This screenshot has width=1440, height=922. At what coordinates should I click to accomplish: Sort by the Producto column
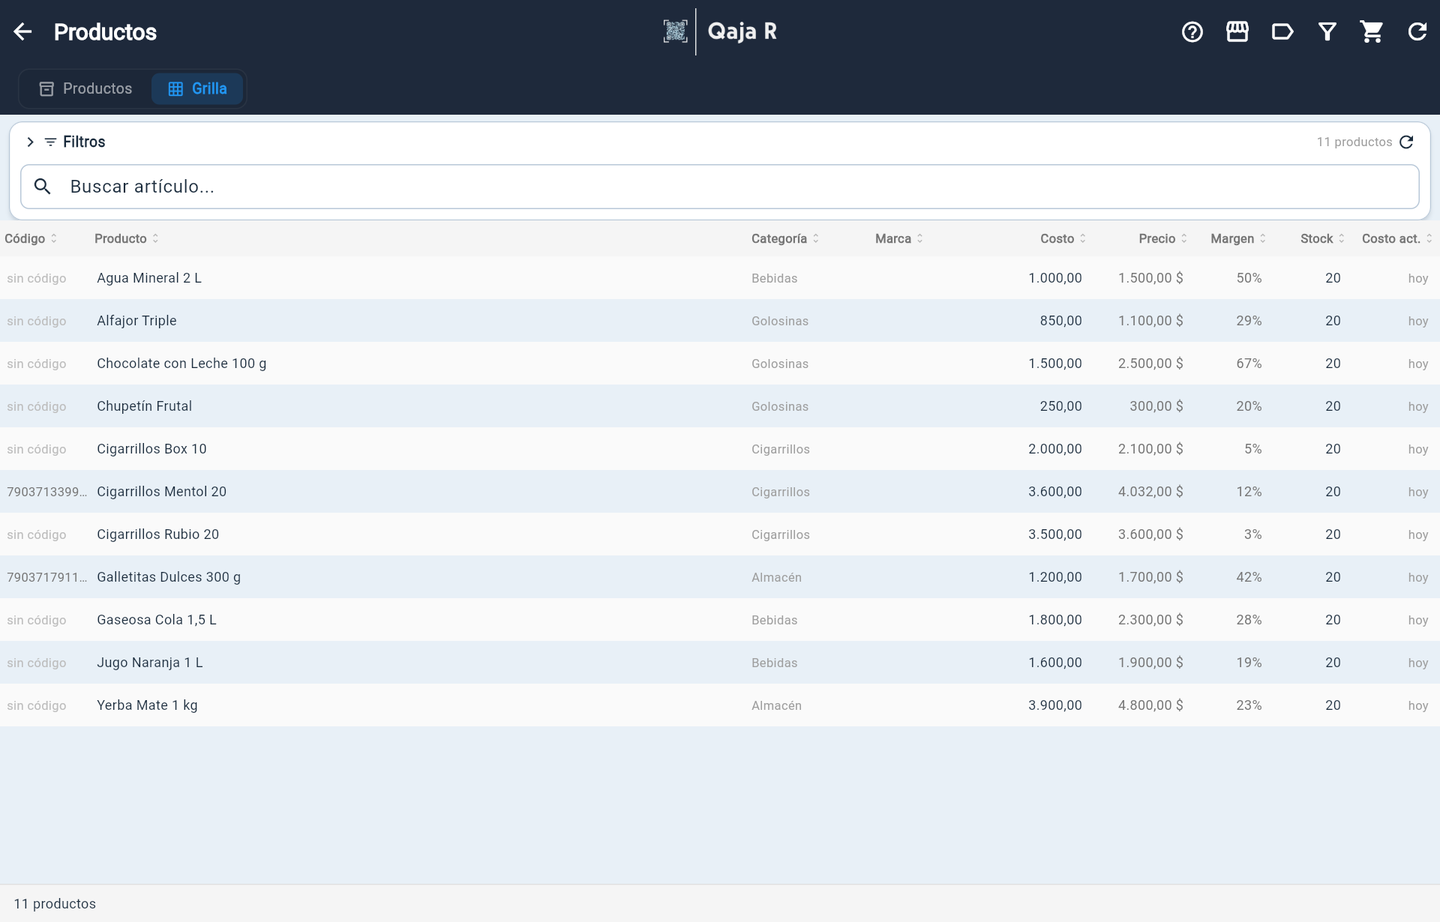tap(127, 239)
